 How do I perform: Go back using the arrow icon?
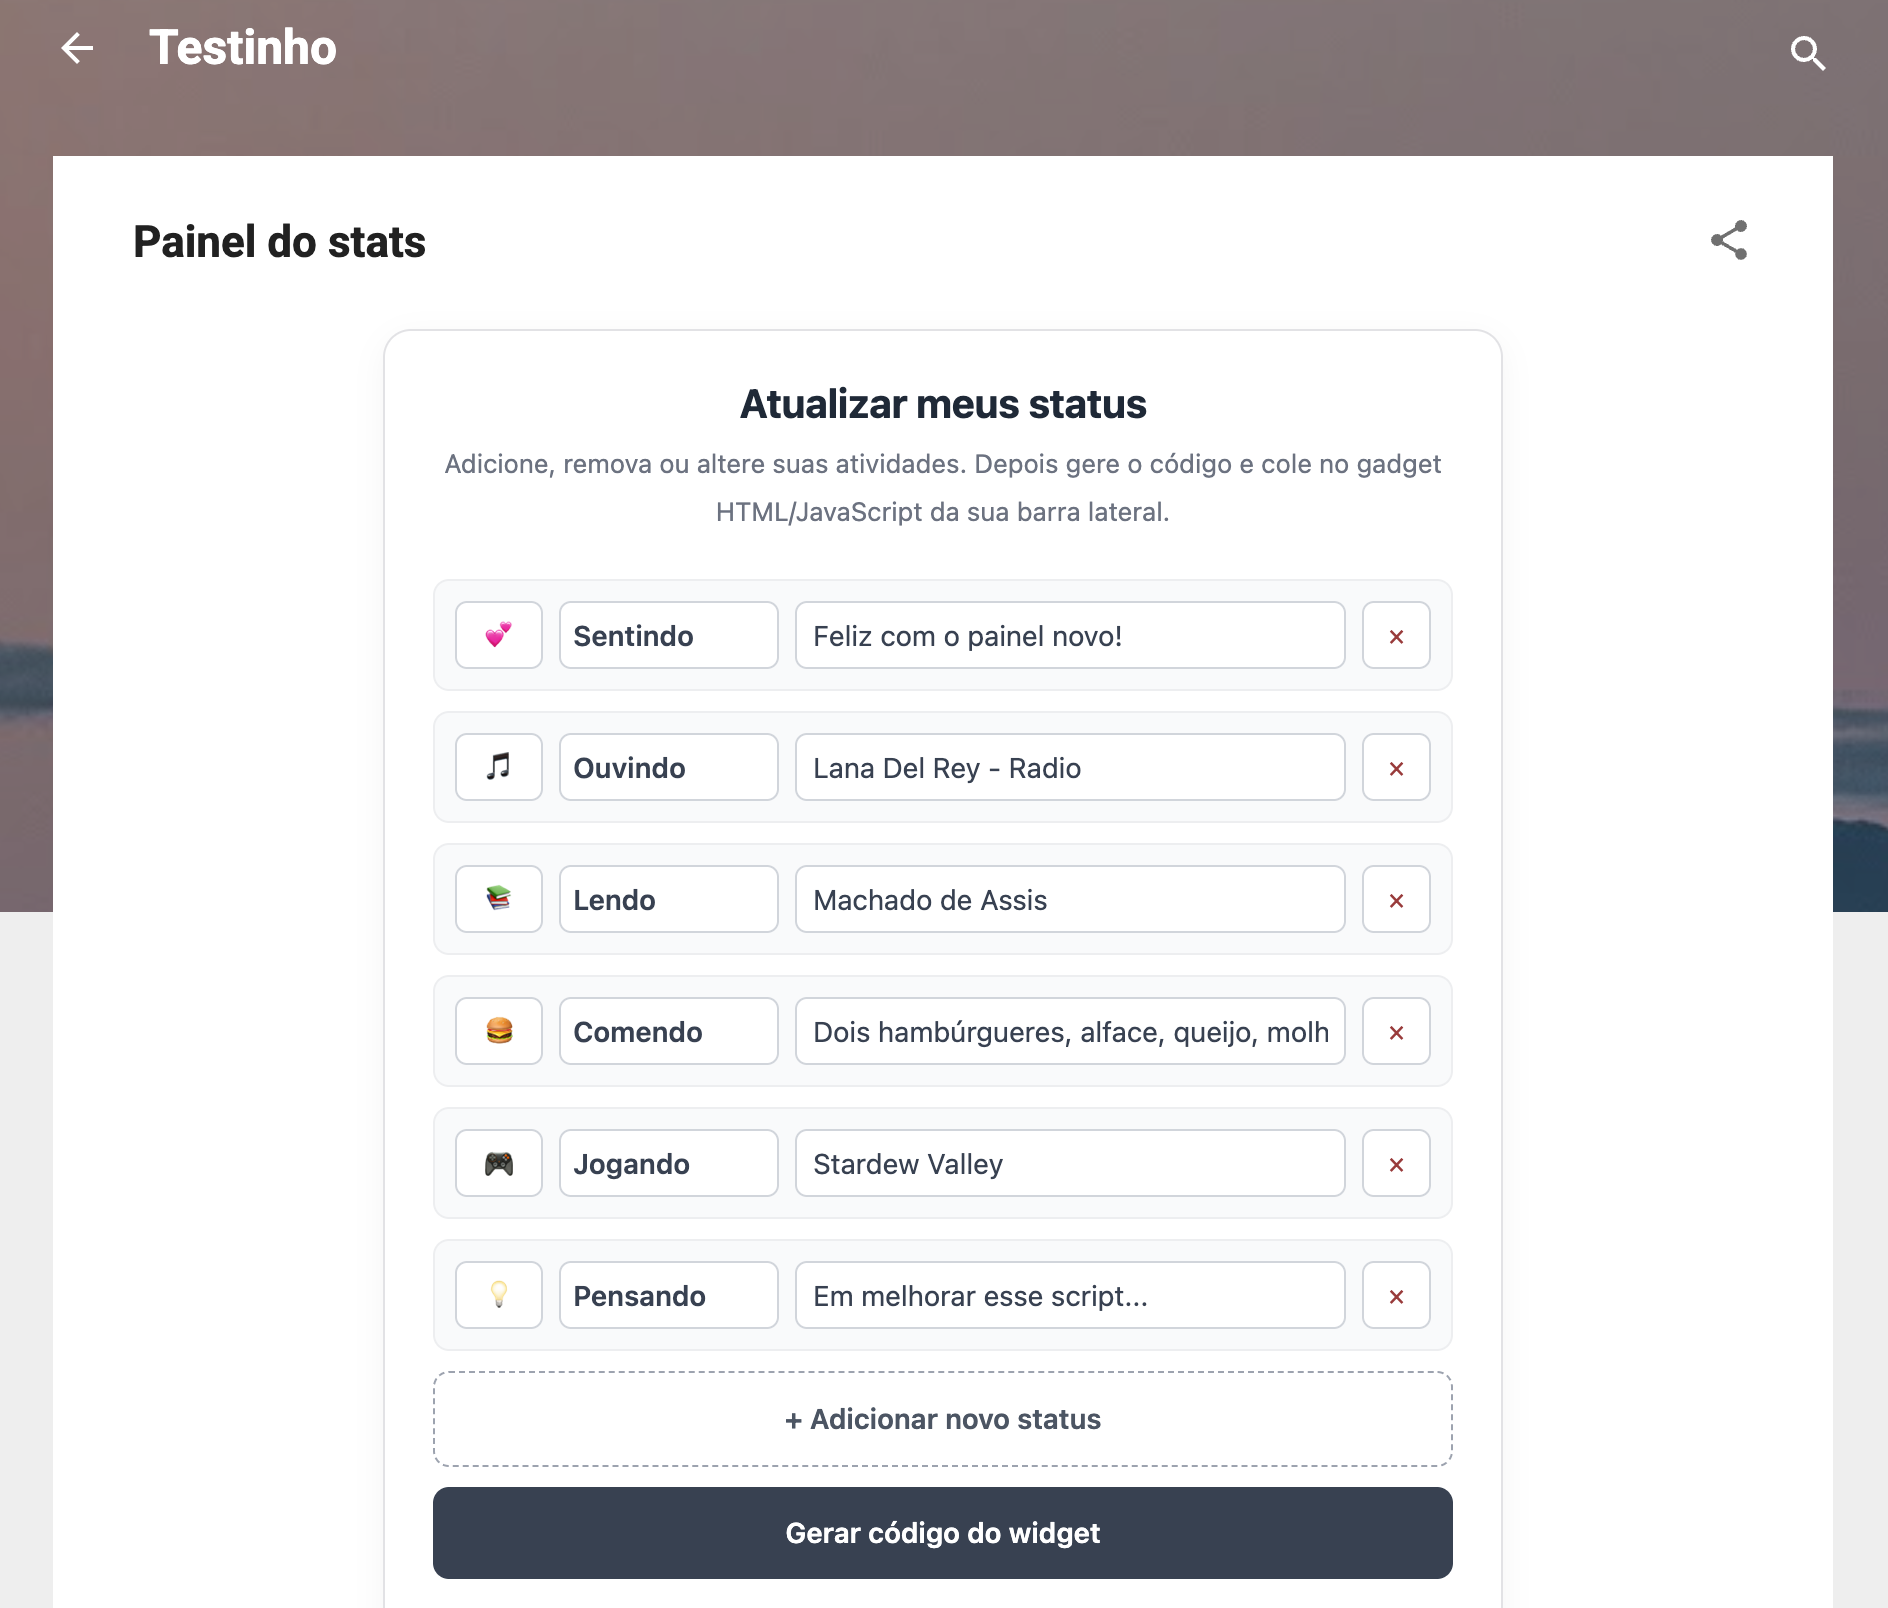(77, 48)
